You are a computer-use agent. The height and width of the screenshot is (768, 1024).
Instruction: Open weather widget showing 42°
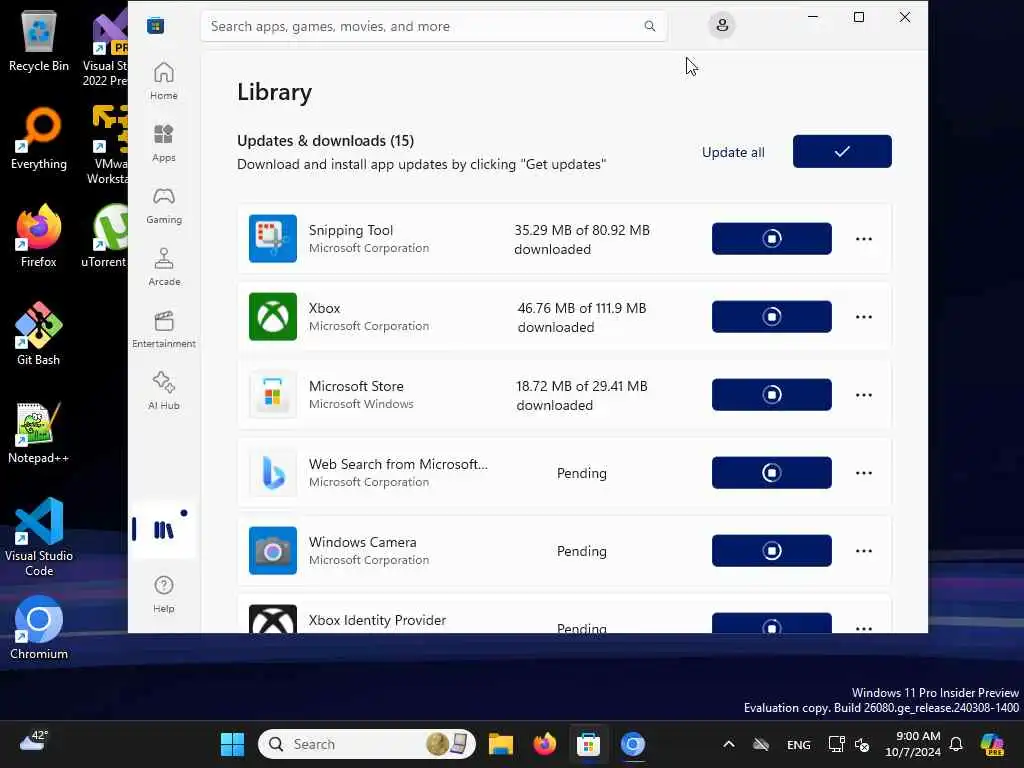[x=34, y=741]
